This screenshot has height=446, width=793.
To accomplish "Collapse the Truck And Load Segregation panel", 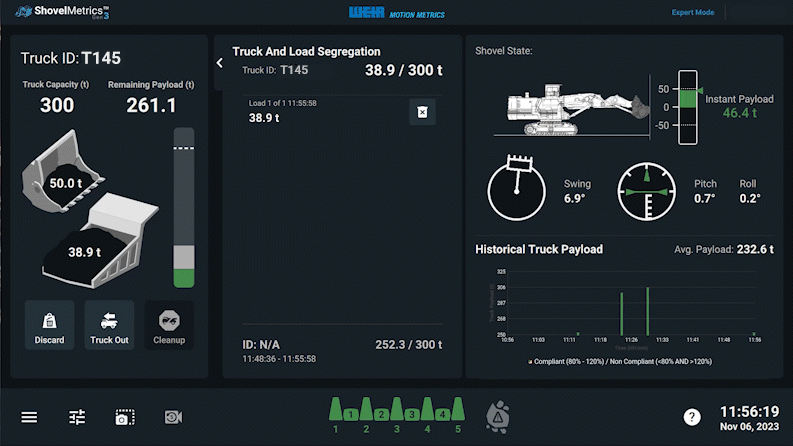I will [x=220, y=62].
